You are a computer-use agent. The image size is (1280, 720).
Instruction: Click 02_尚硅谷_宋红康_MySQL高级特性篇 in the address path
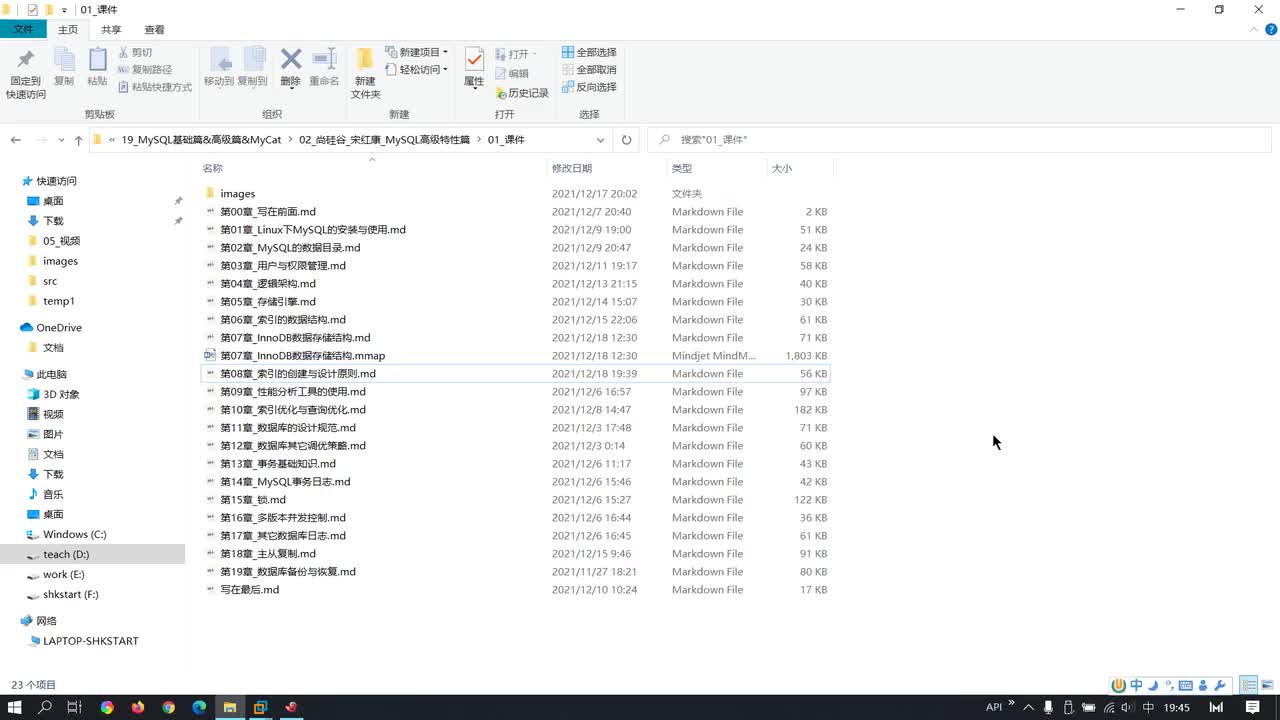[384, 140]
